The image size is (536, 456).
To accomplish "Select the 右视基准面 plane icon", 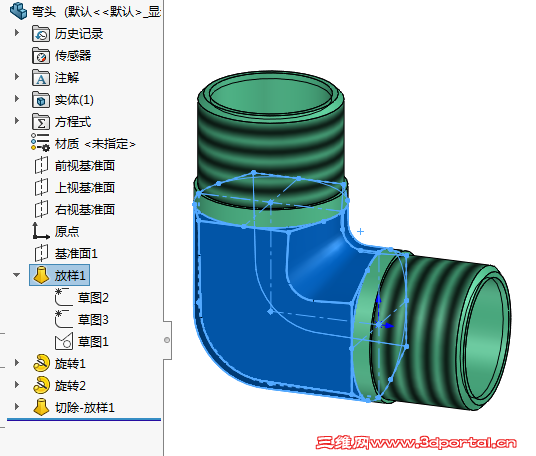I will [x=41, y=209].
